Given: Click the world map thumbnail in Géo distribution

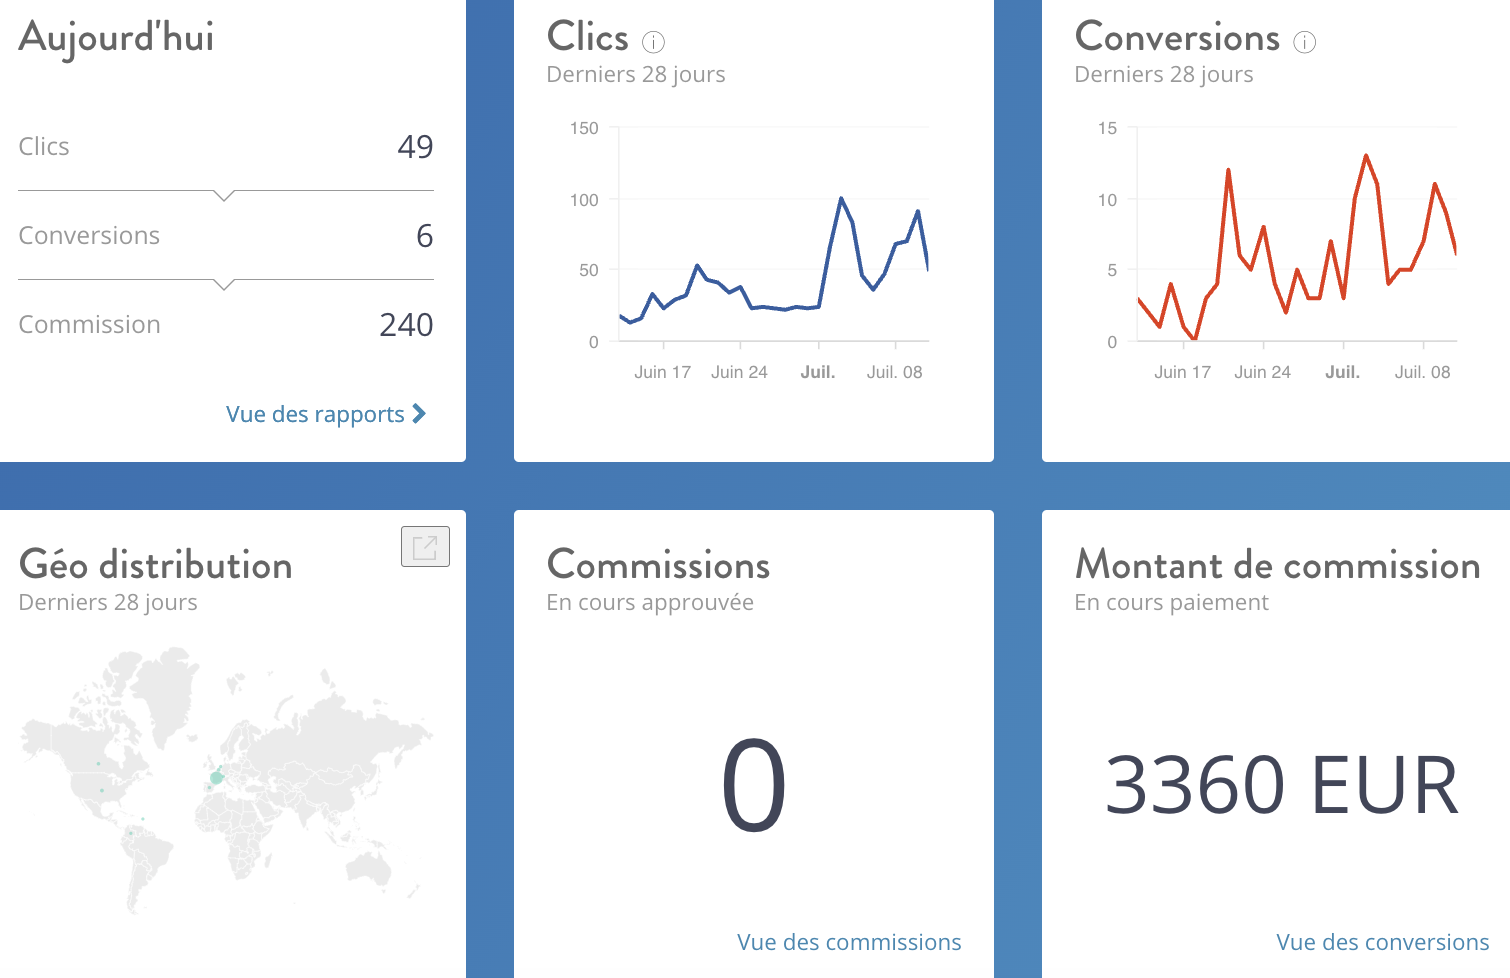Looking at the screenshot, I should click(x=227, y=780).
